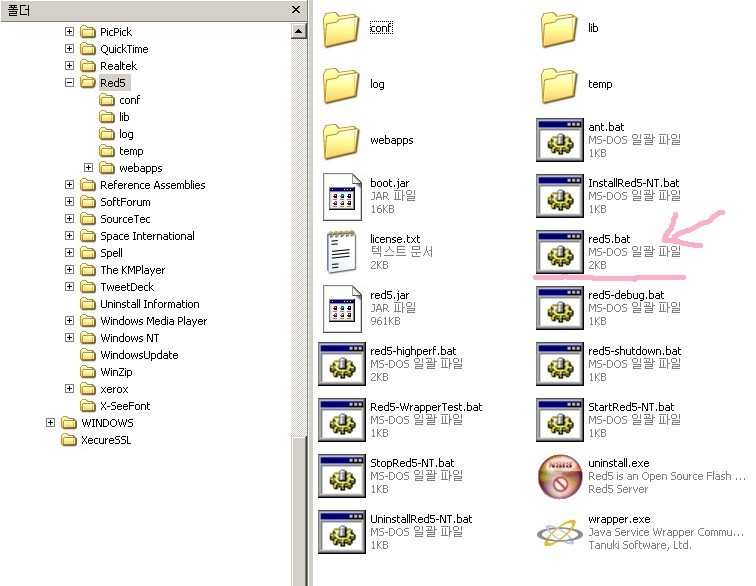Expand The KMPlayer tree node
Image resolution: width=756 pixels, height=586 pixels.
[x=69, y=270]
